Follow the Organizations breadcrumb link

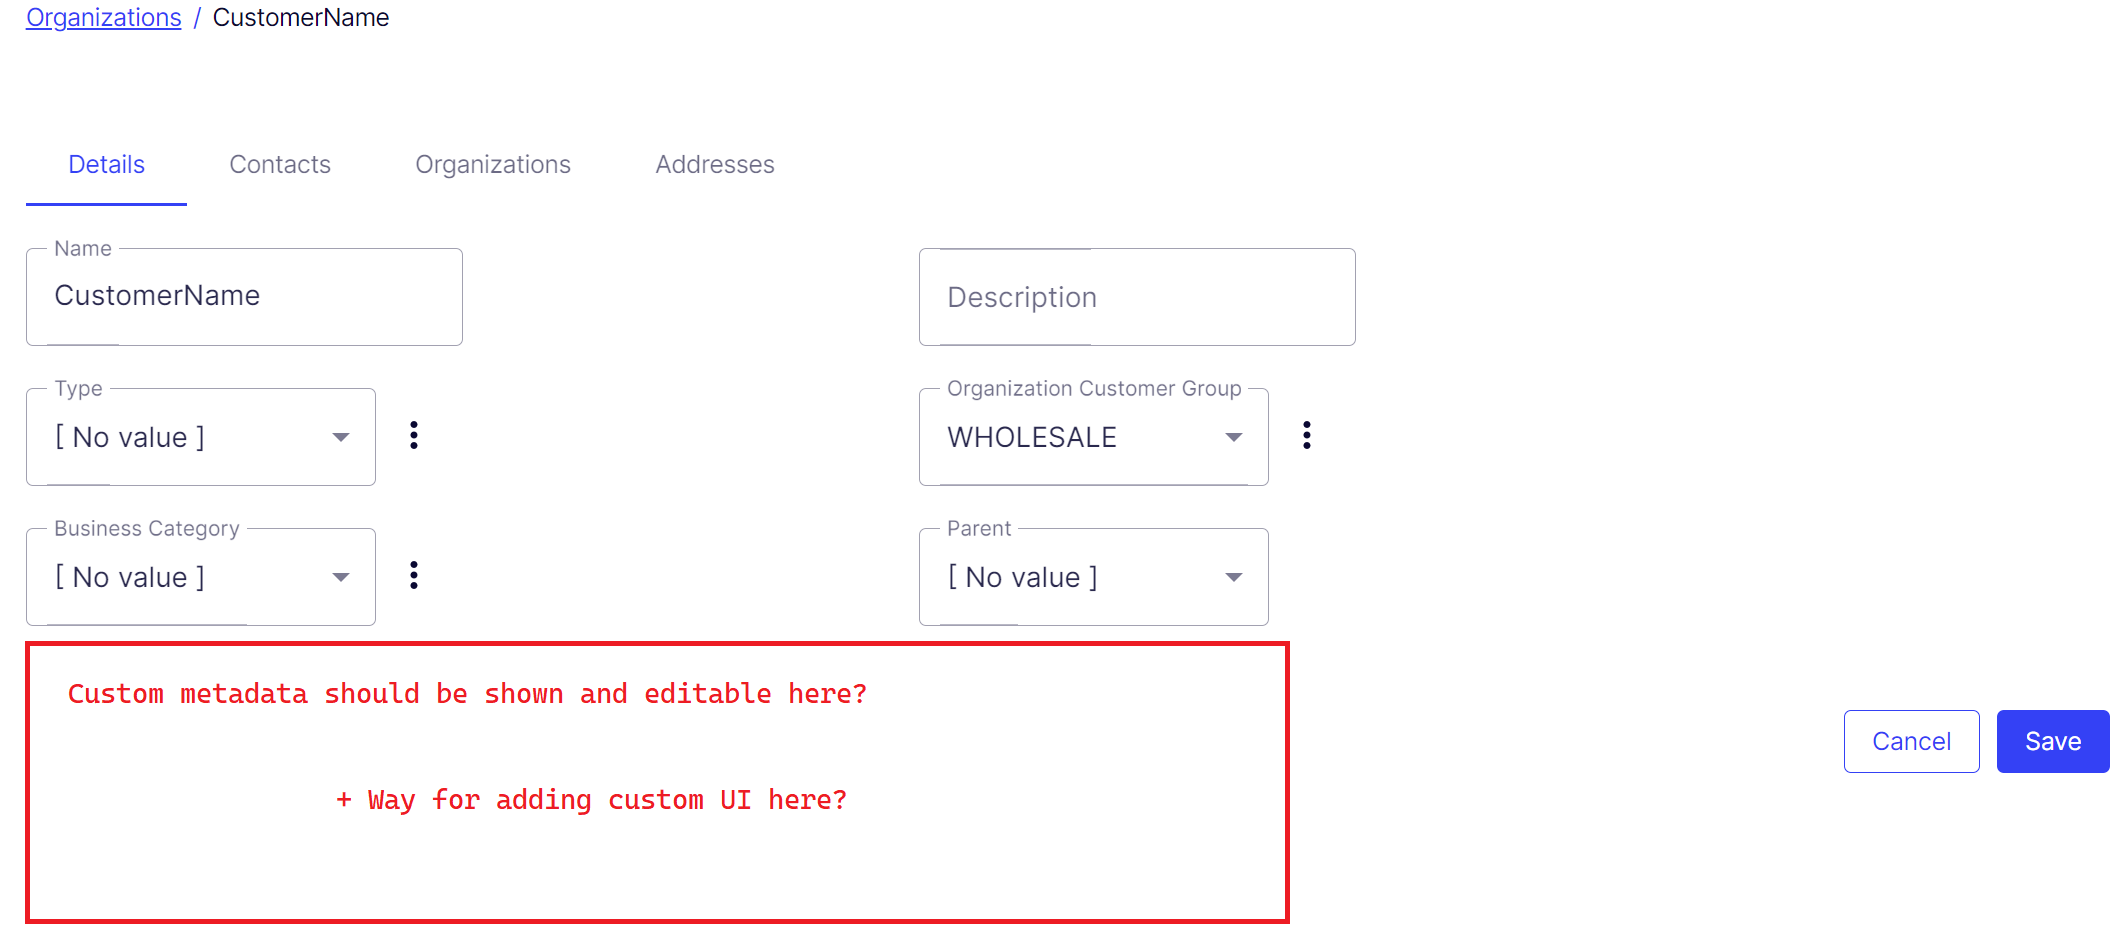[x=104, y=18]
